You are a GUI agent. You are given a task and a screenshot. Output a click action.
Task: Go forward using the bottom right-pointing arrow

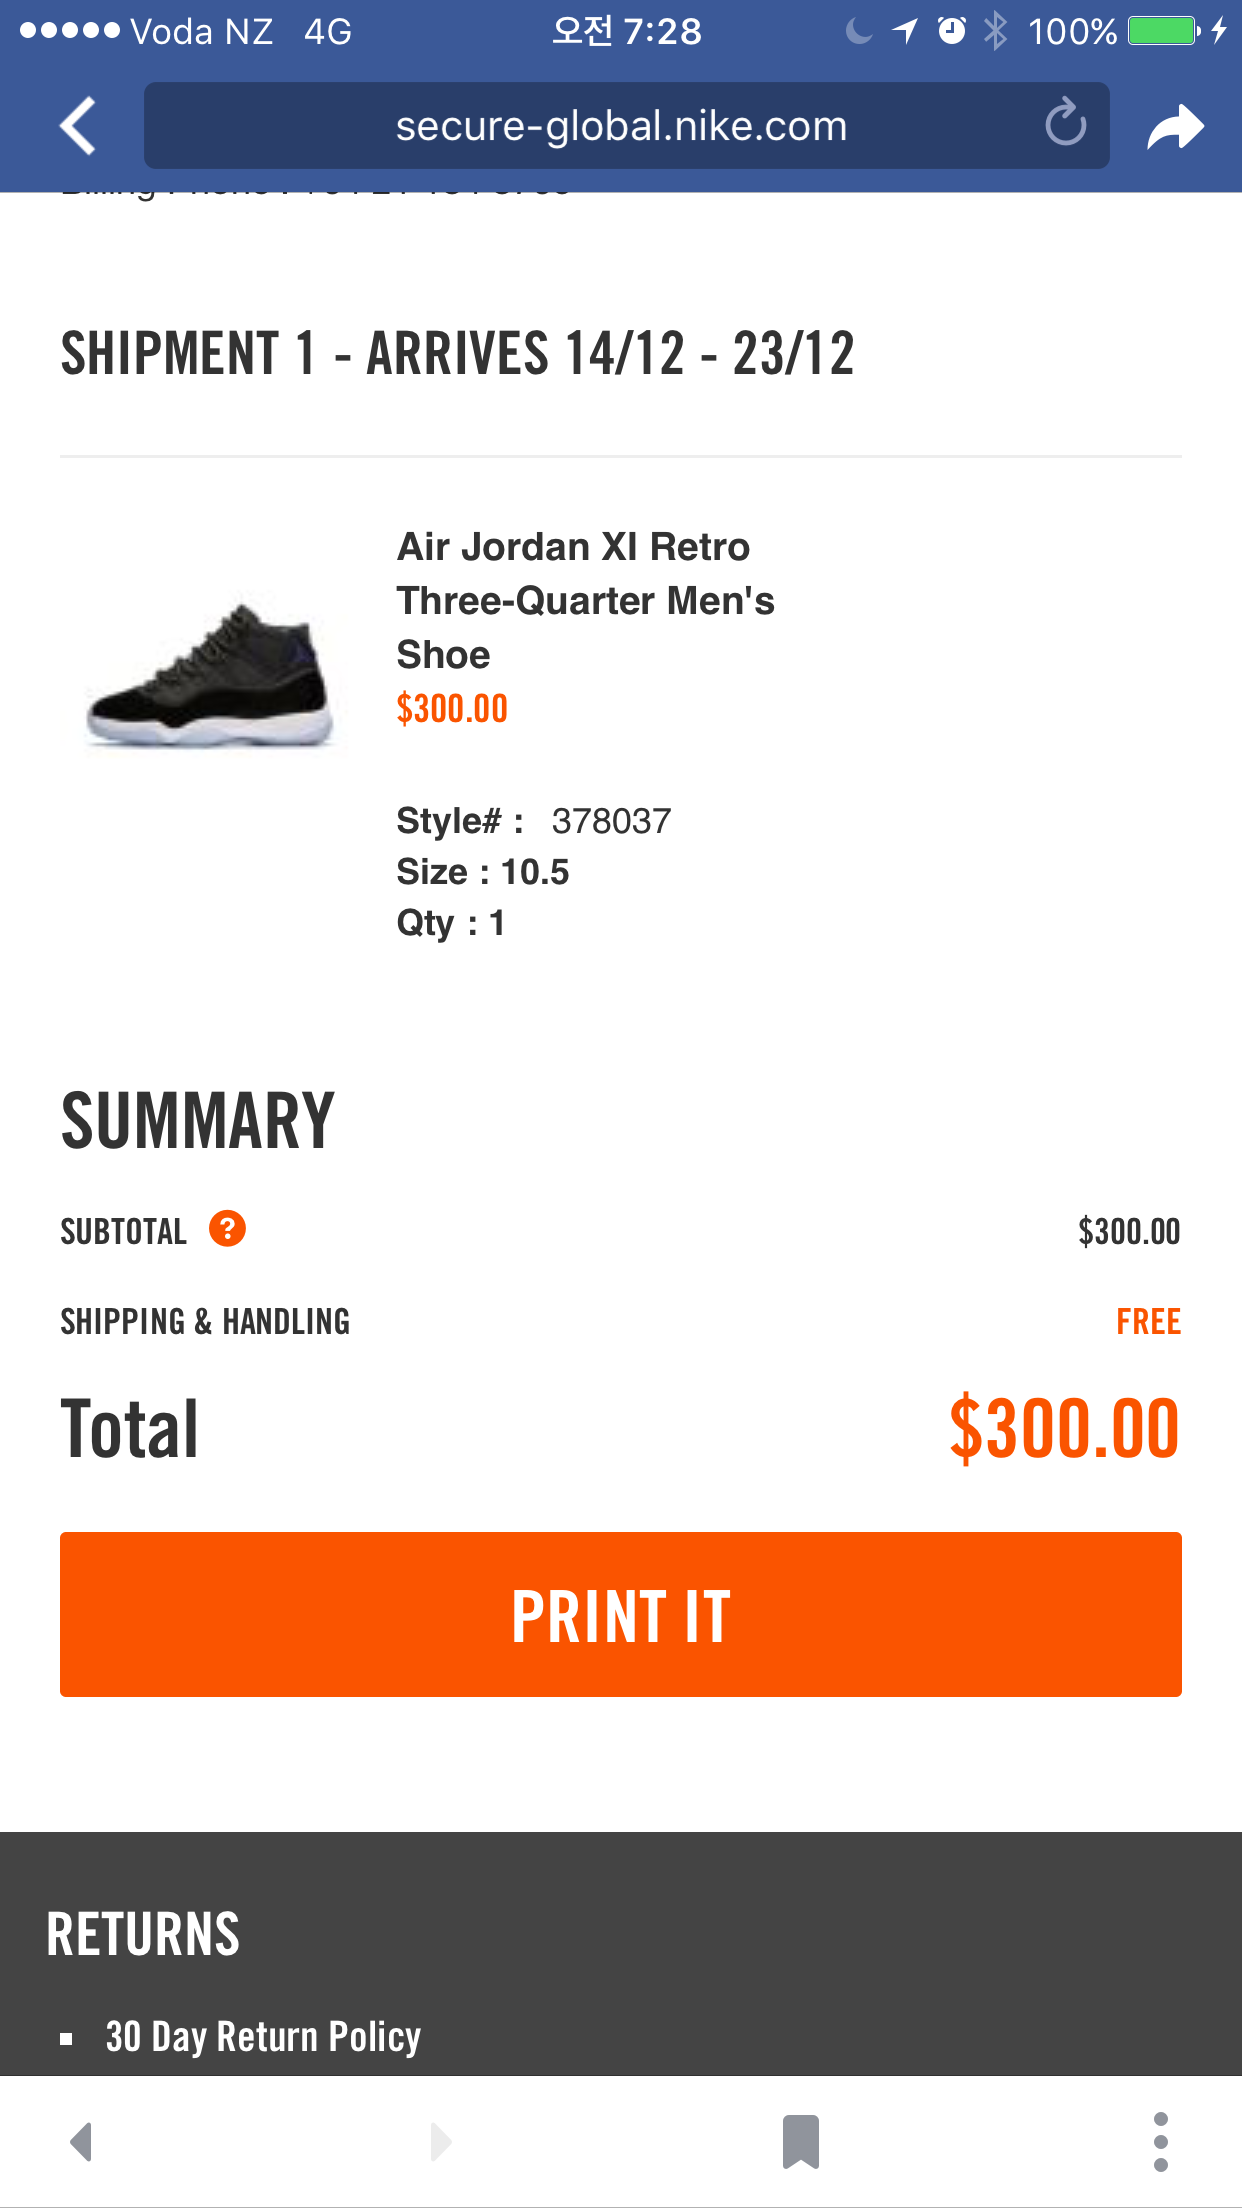click(440, 2141)
